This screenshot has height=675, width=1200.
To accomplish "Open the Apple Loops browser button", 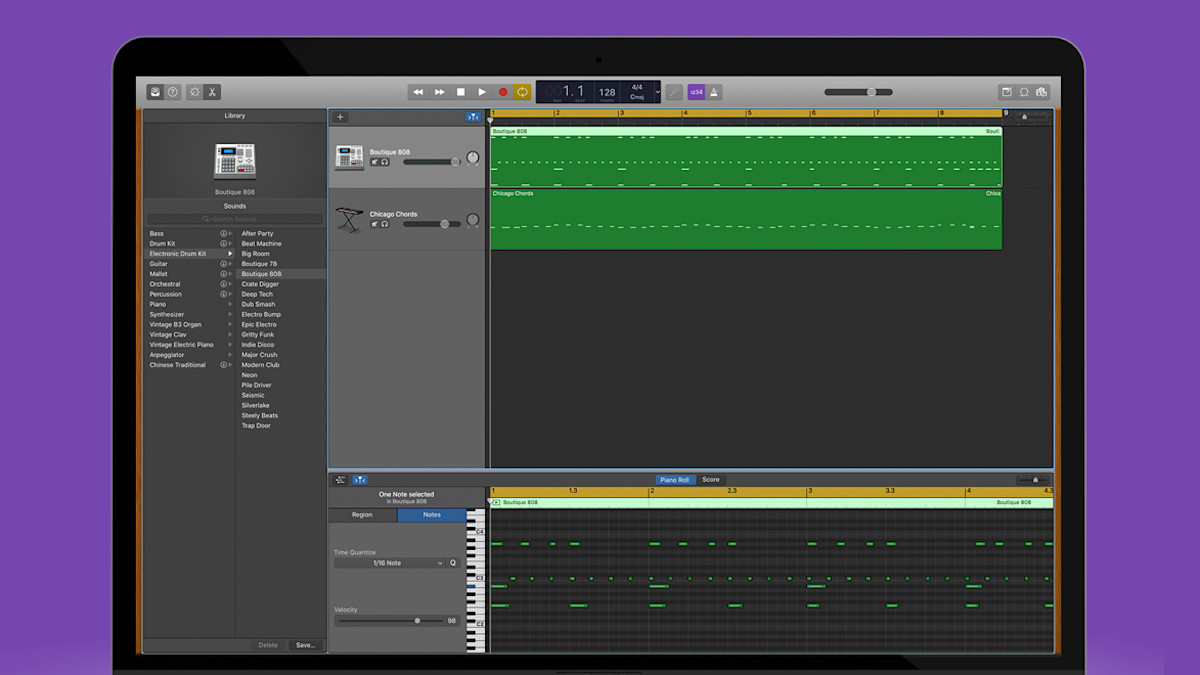I will tap(1024, 92).
